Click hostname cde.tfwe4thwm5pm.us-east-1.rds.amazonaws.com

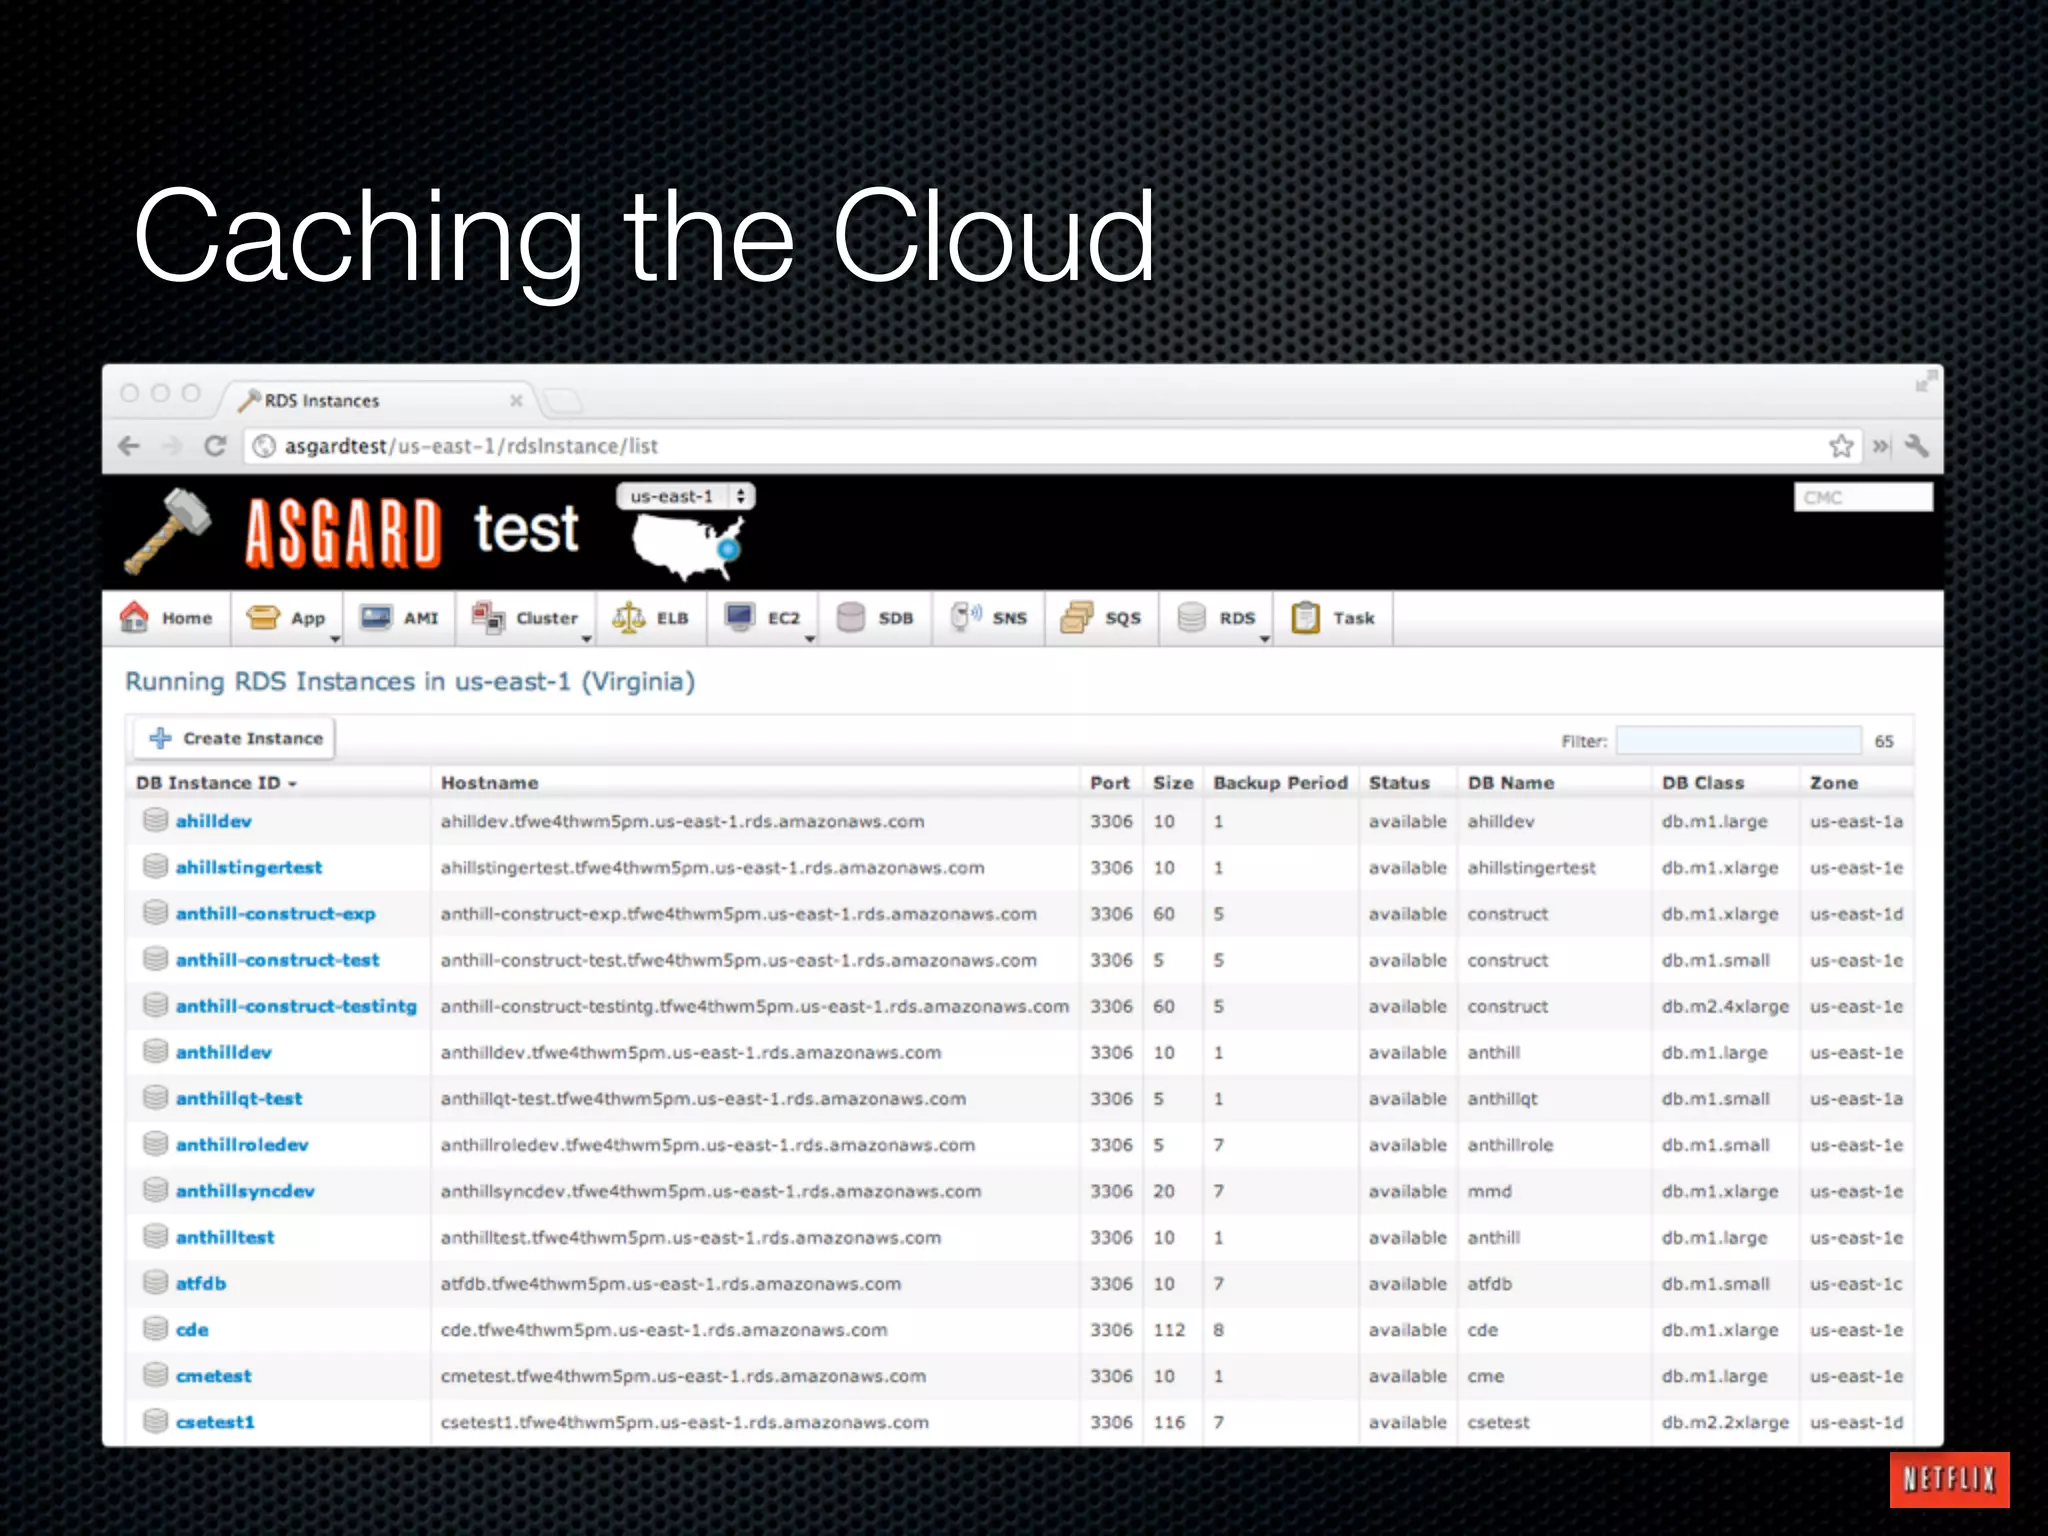[x=664, y=1330]
